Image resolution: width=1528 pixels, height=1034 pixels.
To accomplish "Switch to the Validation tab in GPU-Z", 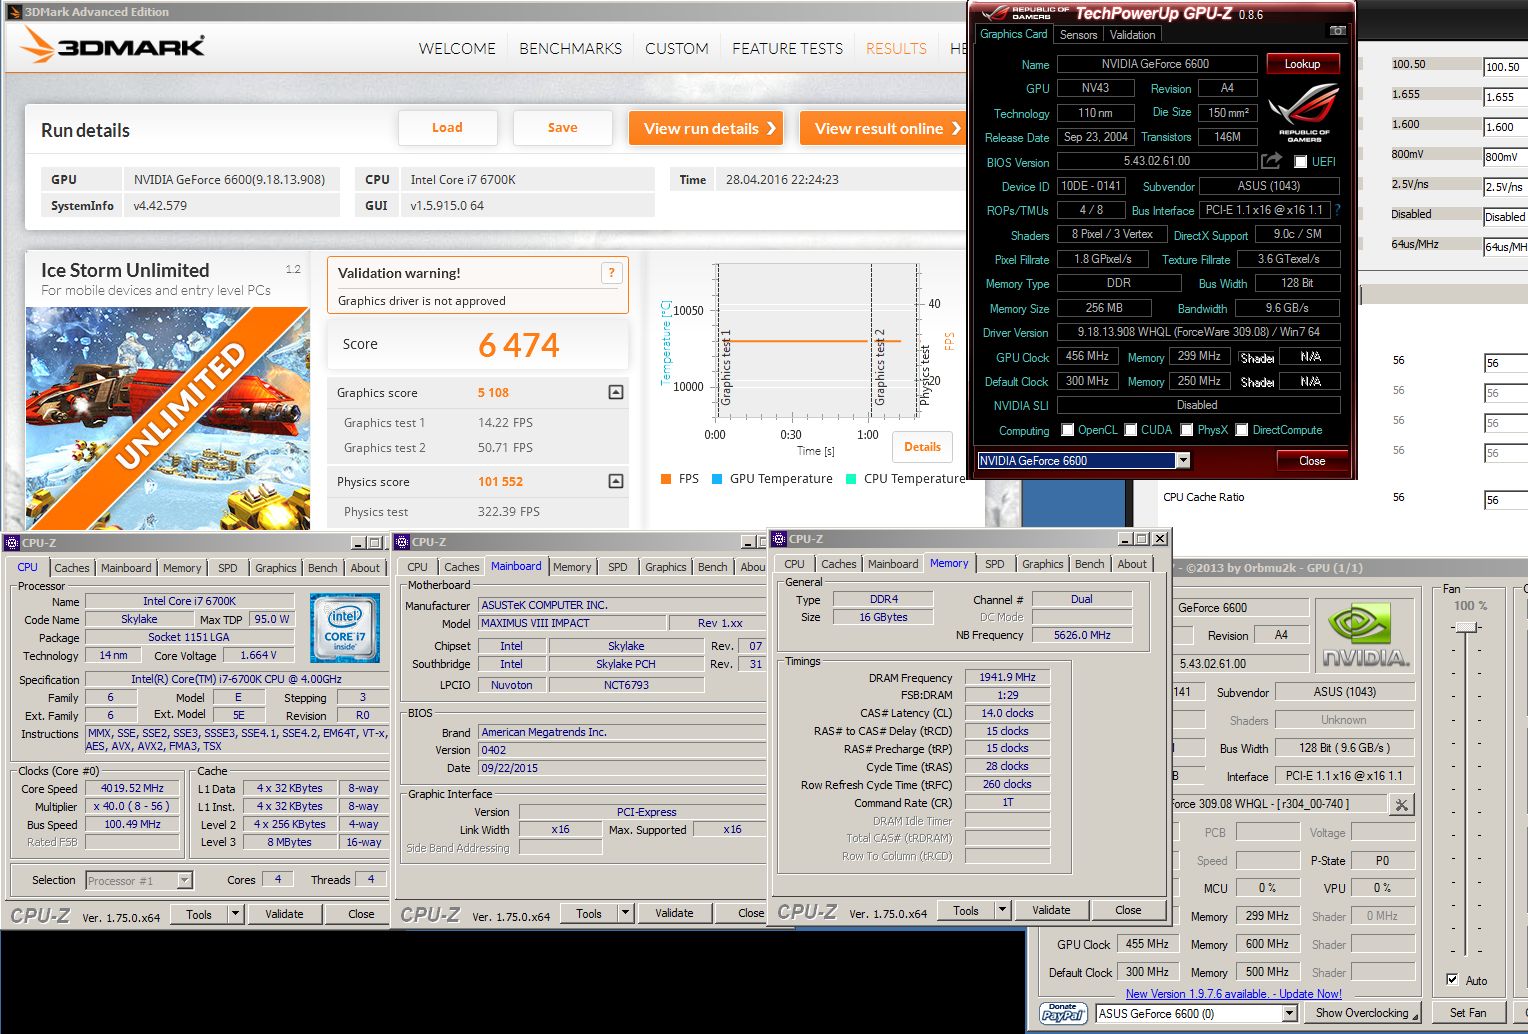I will click(1132, 35).
